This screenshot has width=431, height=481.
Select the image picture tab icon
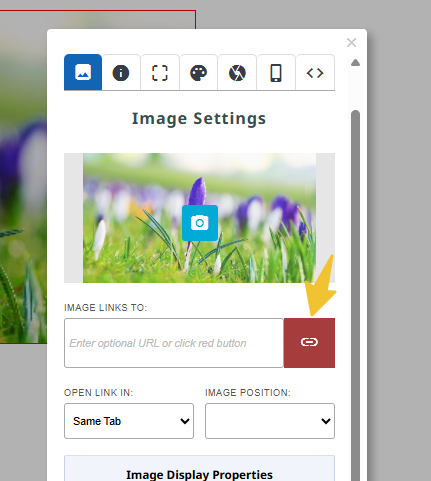pyautogui.click(x=83, y=72)
